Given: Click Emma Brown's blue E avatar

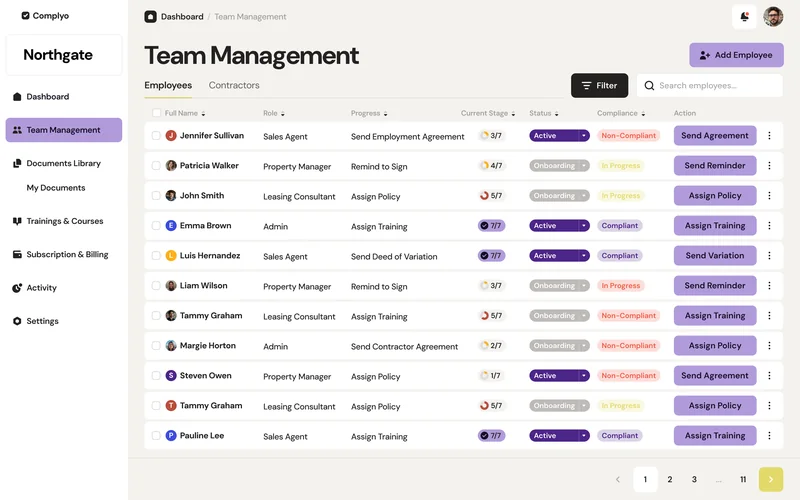Looking at the screenshot, I should 171,226.
